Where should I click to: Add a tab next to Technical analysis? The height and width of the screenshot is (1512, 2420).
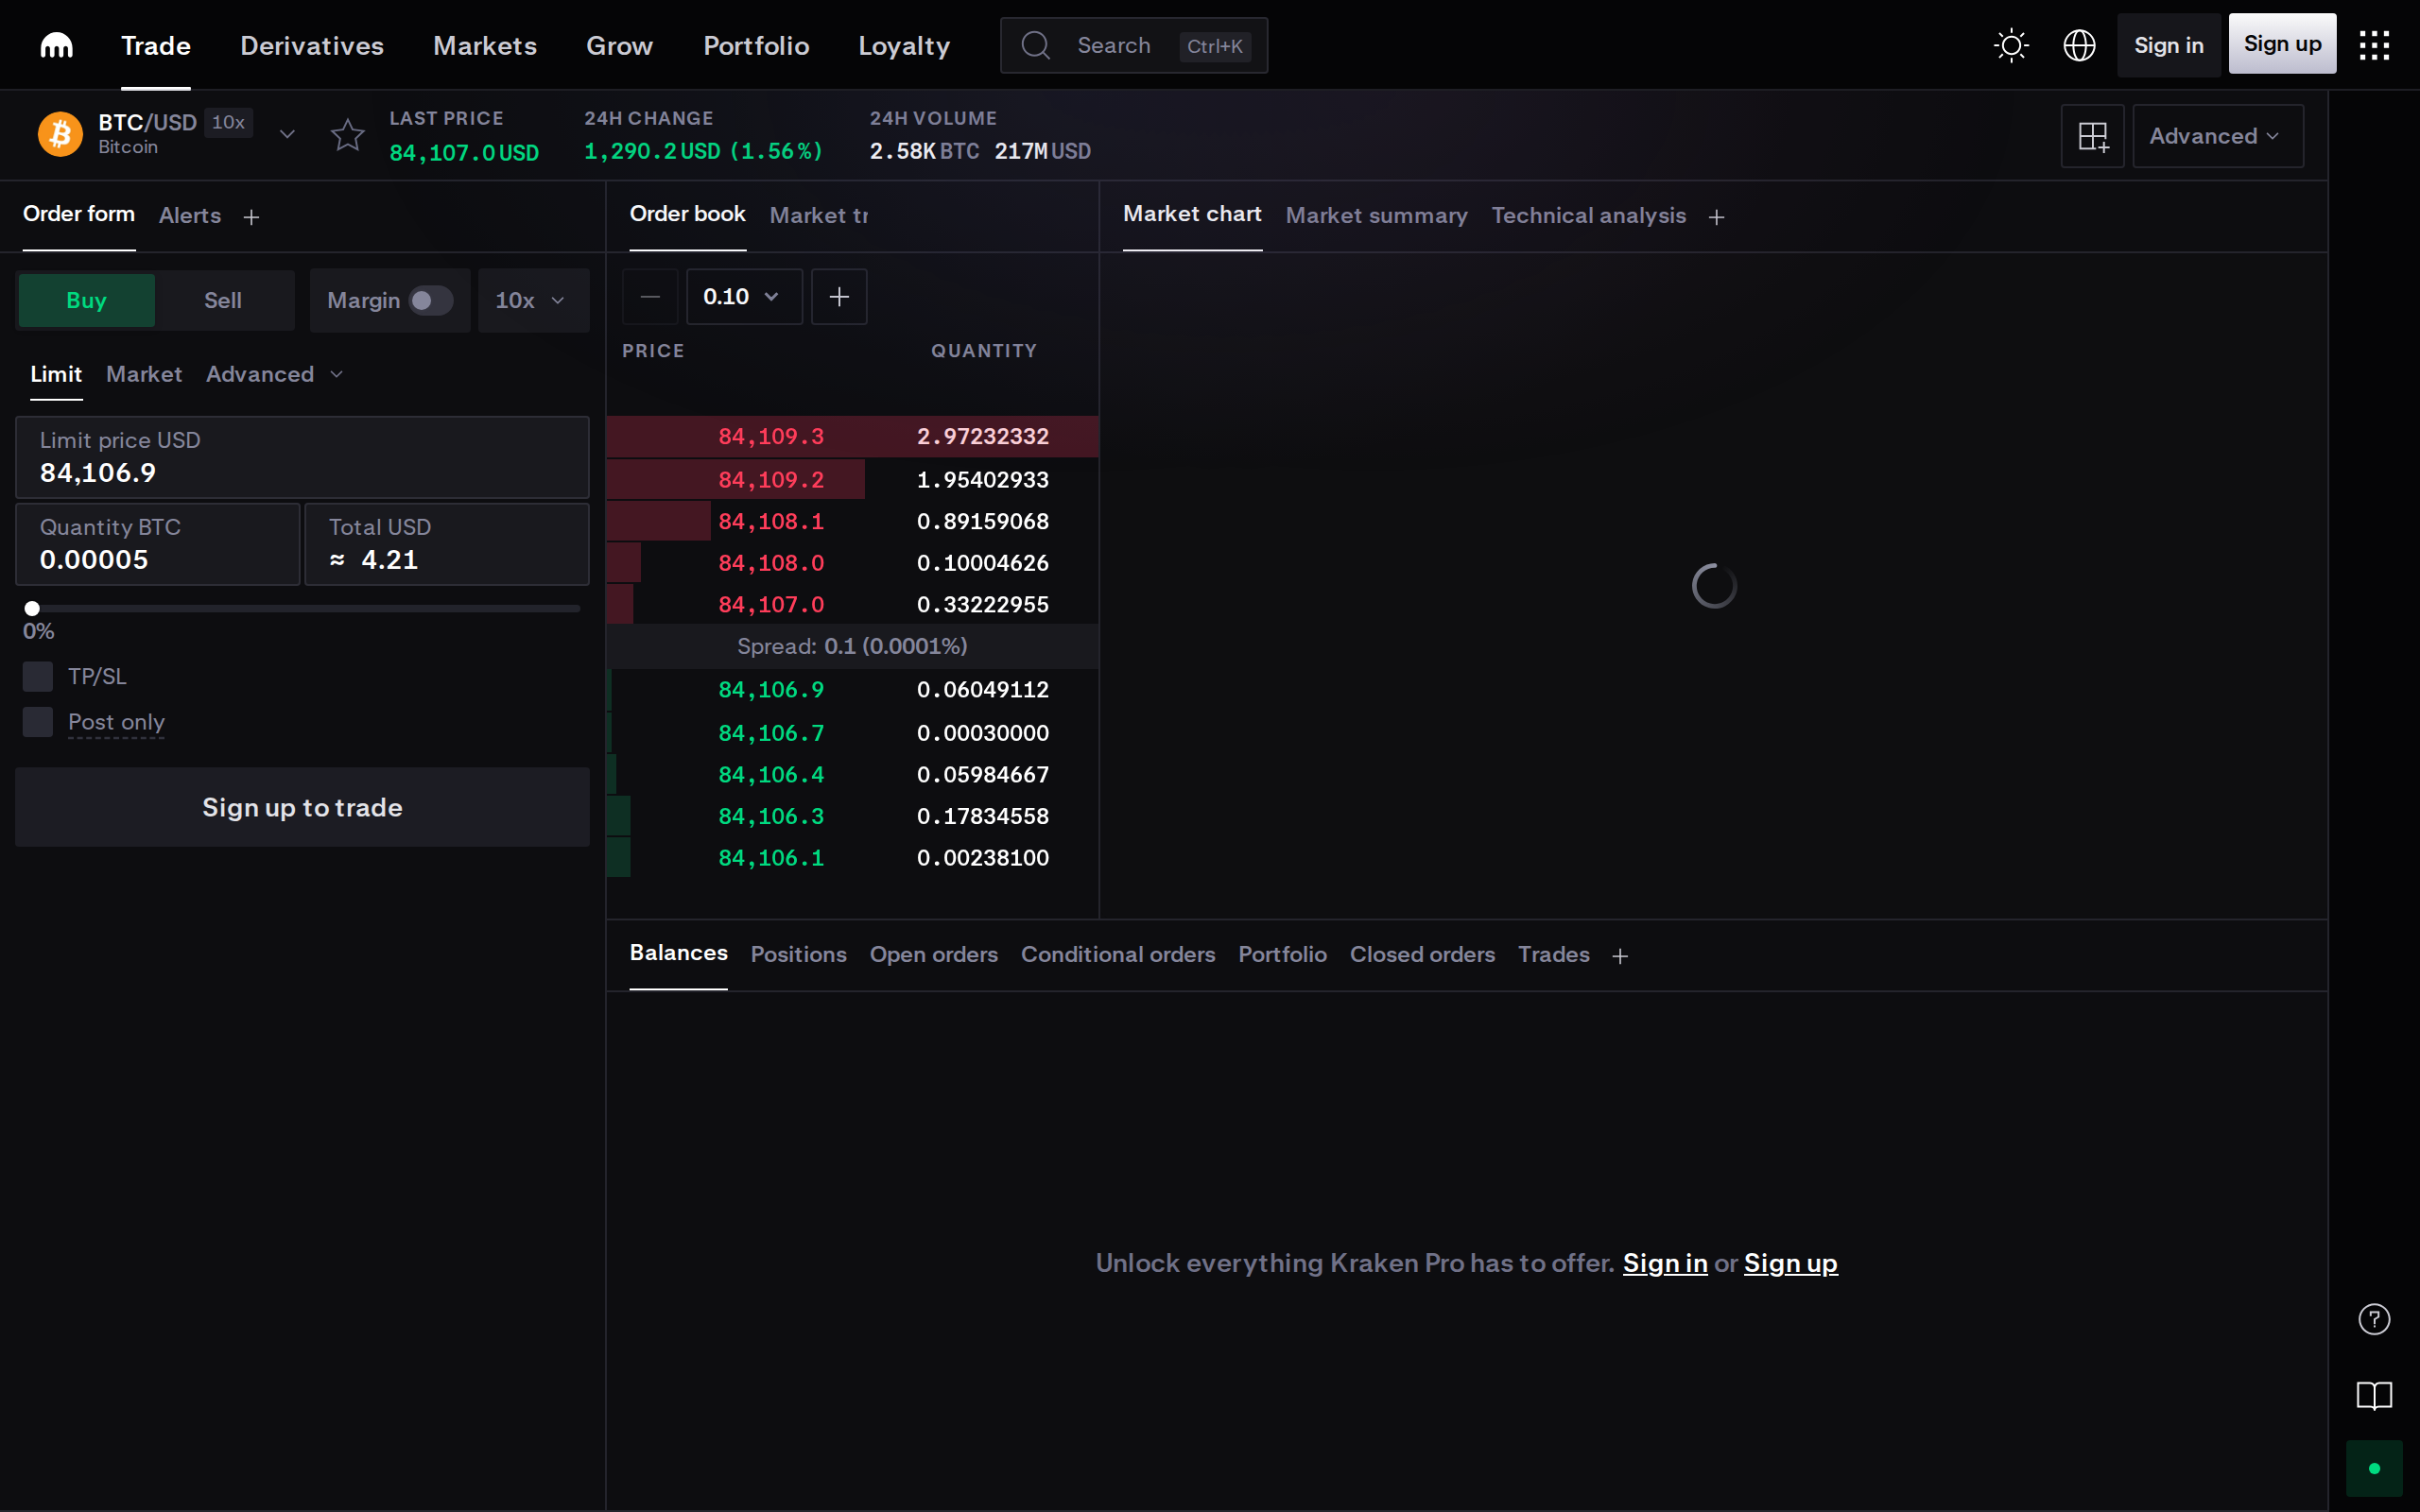(1716, 217)
